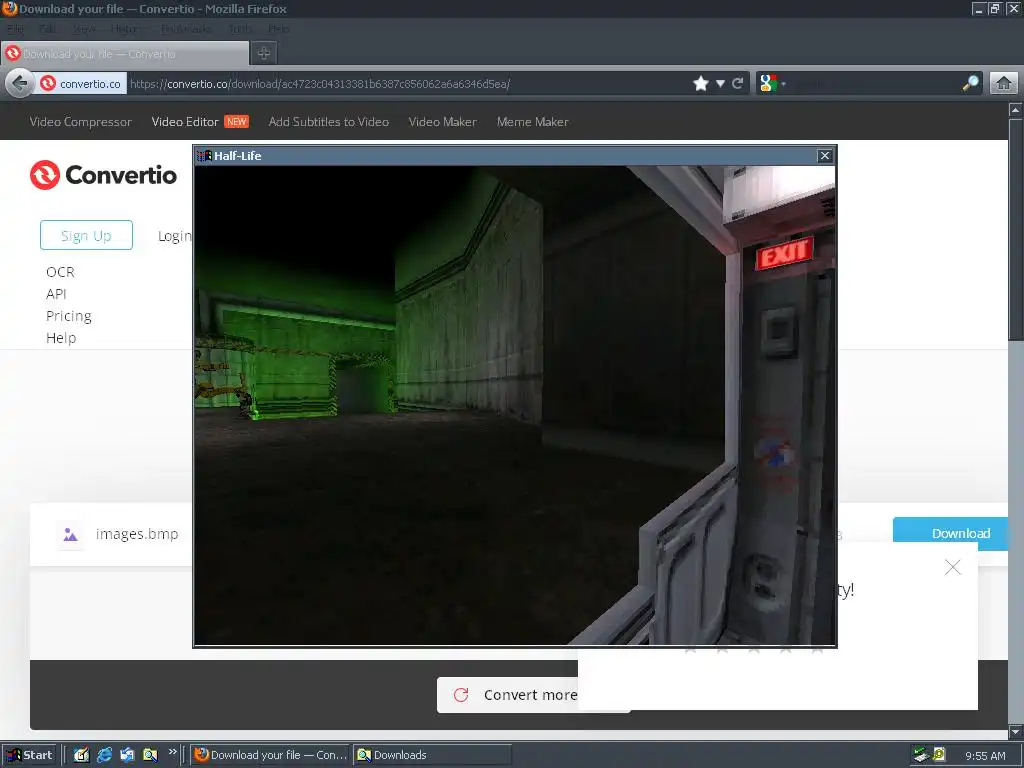This screenshot has width=1024, height=768.
Task: Open the Google search engine selector
Action: tap(771, 84)
